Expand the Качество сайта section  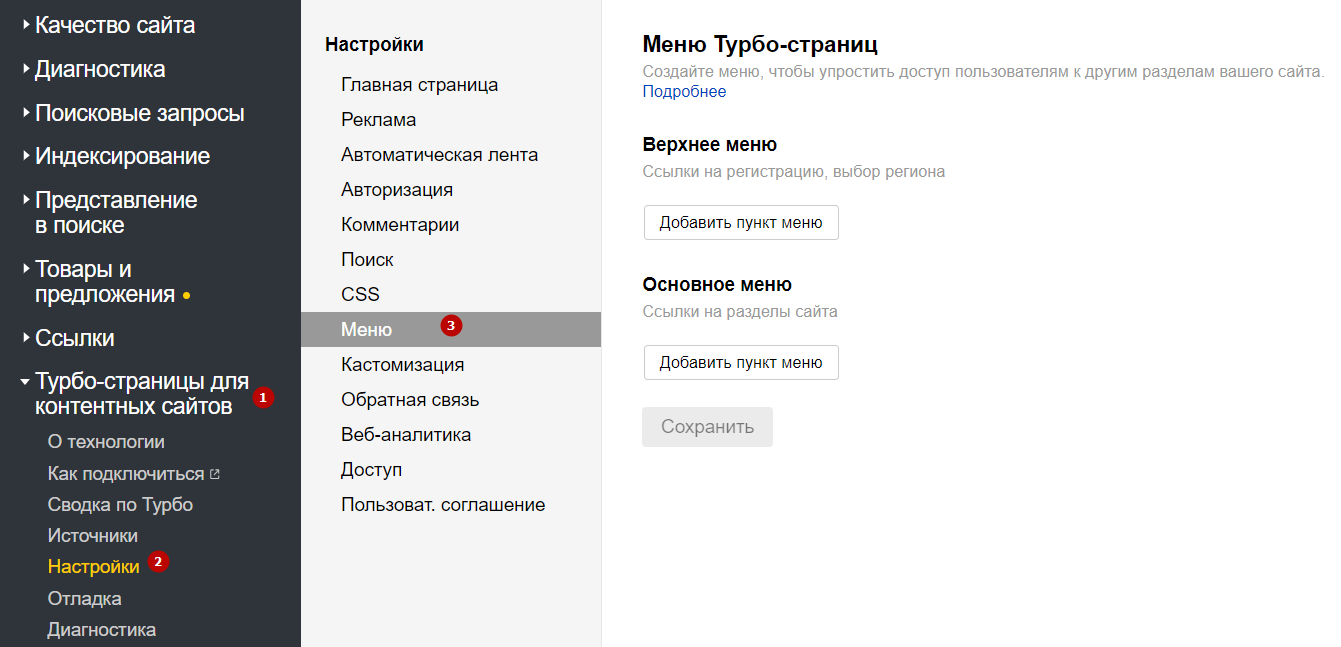pos(114,25)
